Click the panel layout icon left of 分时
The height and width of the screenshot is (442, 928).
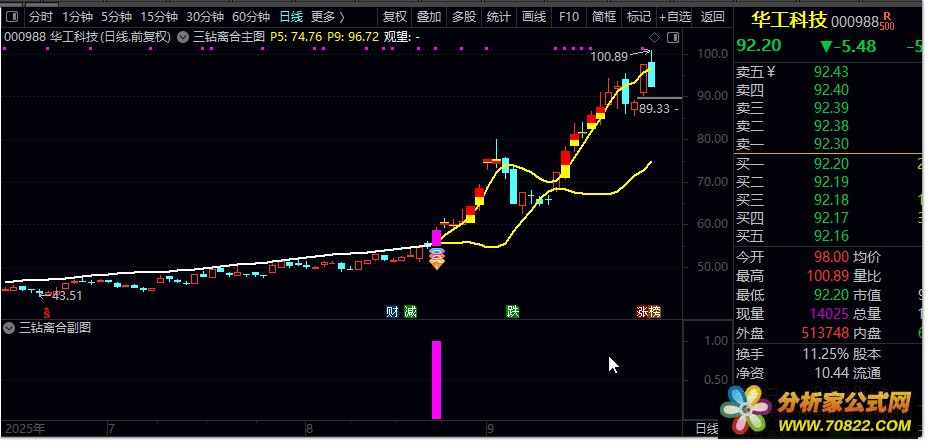point(12,16)
